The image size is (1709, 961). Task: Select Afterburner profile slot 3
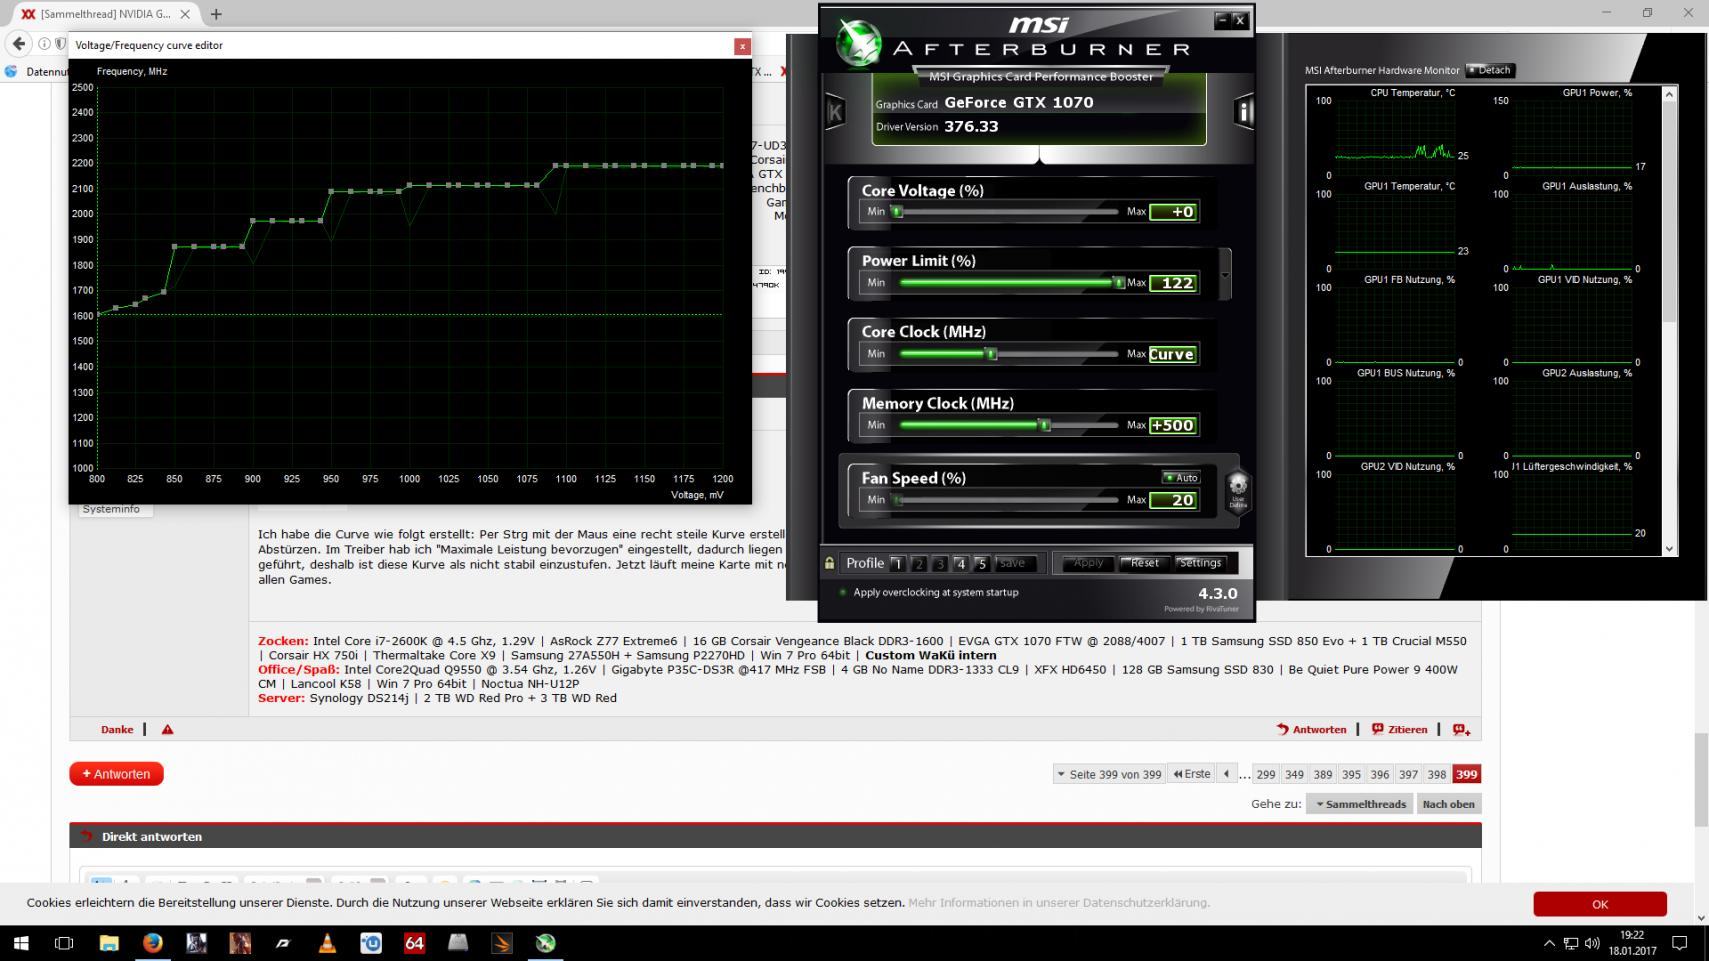point(940,564)
